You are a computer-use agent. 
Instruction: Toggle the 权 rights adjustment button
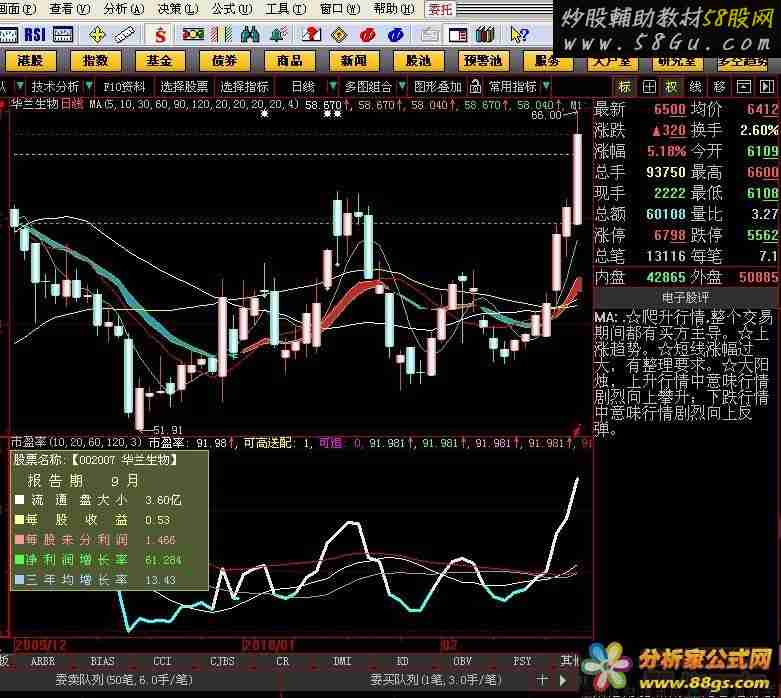tap(672, 87)
